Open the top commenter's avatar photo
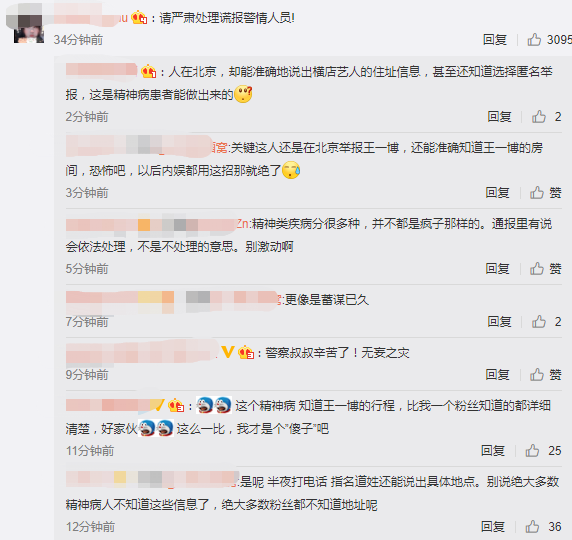572x540 pixels. tap(28, 28)
